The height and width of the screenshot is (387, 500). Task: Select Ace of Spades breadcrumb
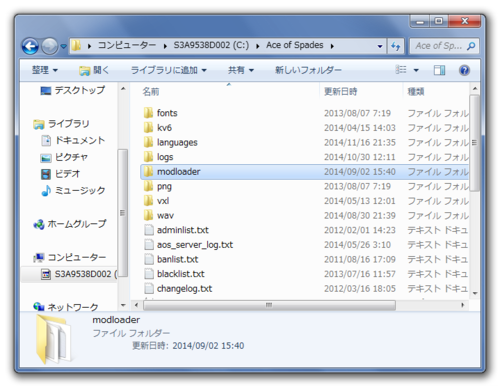point(295,45)
